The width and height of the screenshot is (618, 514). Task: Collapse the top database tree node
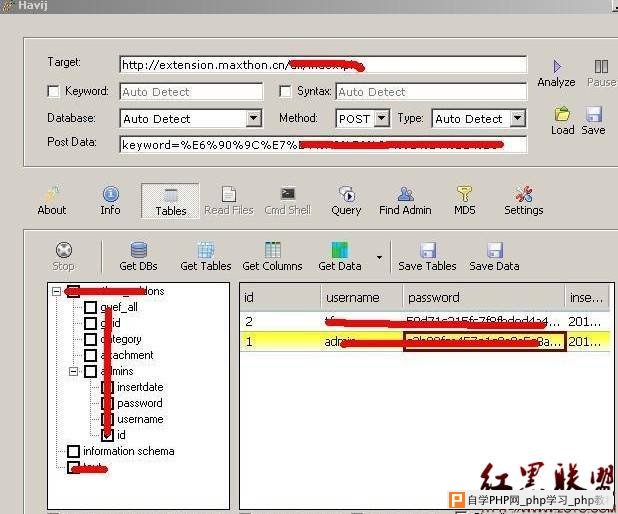pyautogui.click(x=56, y=291)
